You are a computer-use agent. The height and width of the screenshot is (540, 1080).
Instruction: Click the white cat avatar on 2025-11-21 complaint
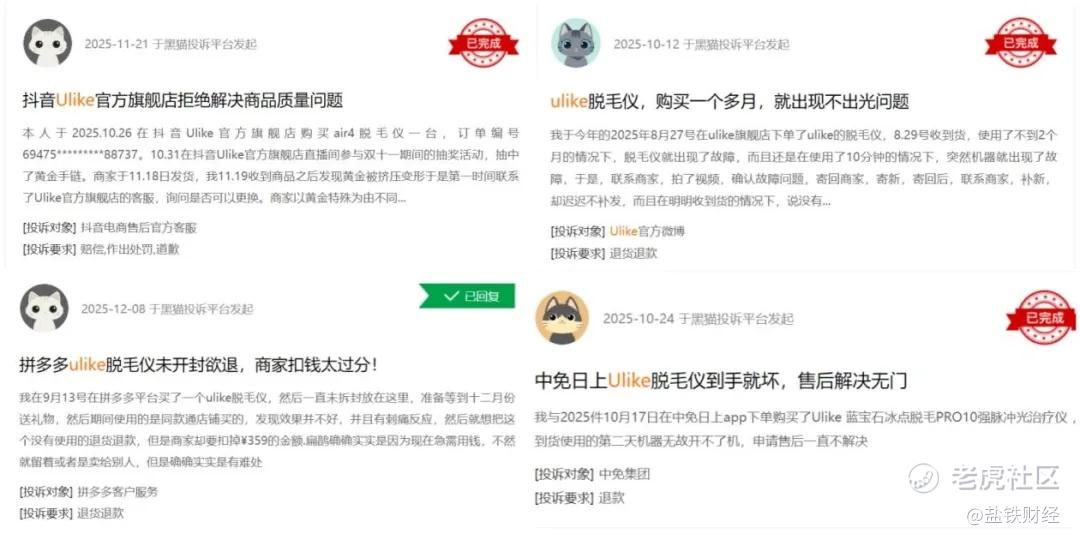click(x=48, y=43)
